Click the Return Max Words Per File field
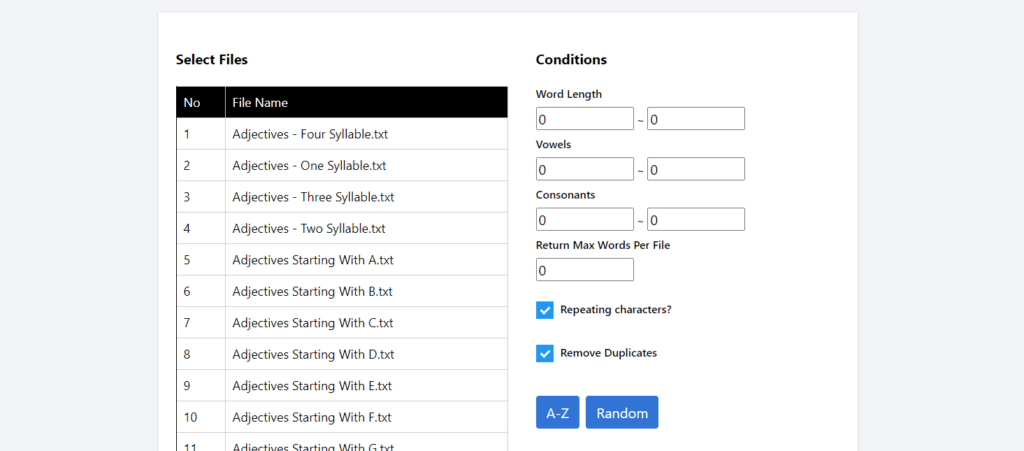Image resolution: width=1024 pixels, height=451 pixels. [x=585, y=270]
